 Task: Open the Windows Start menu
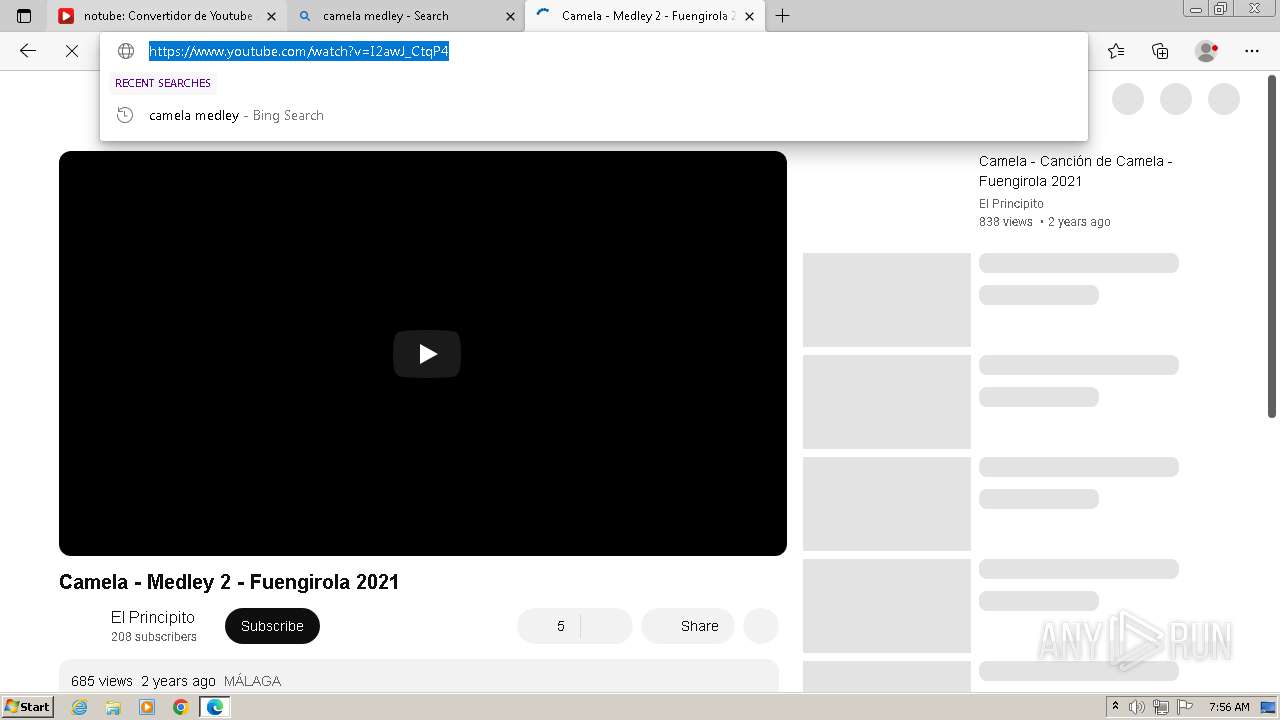pos(28,707)
